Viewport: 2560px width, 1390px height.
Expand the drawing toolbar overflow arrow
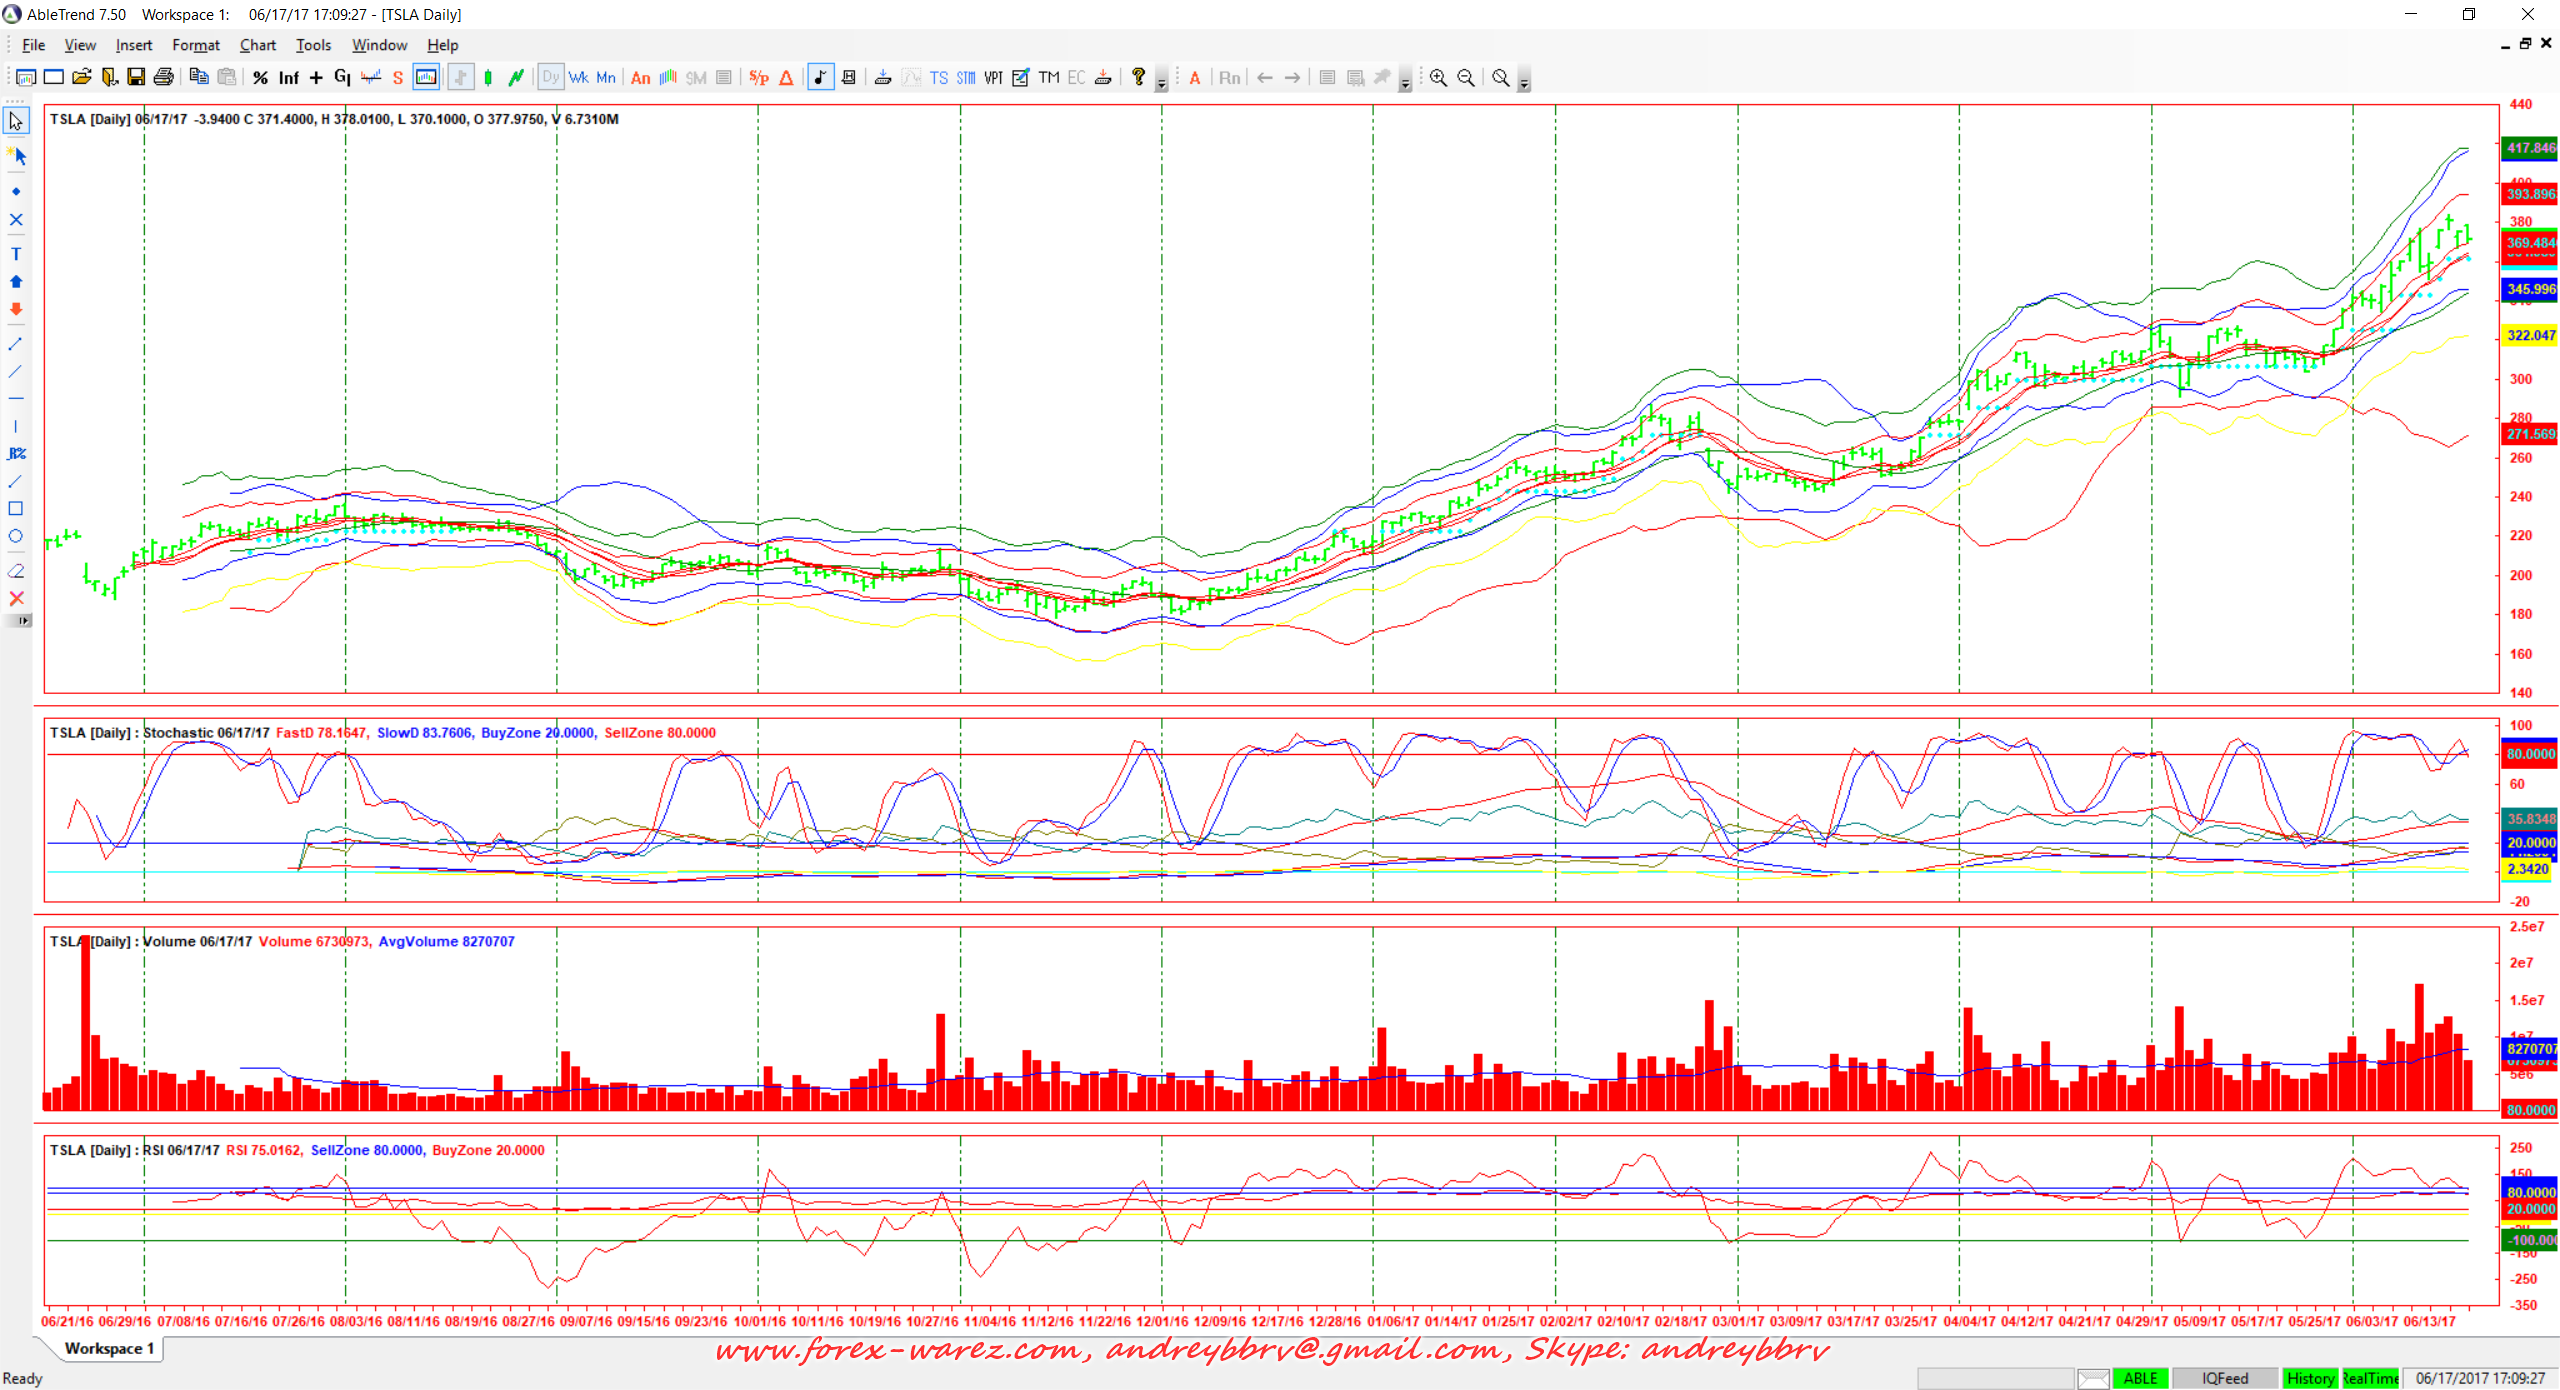coord(22,621)
